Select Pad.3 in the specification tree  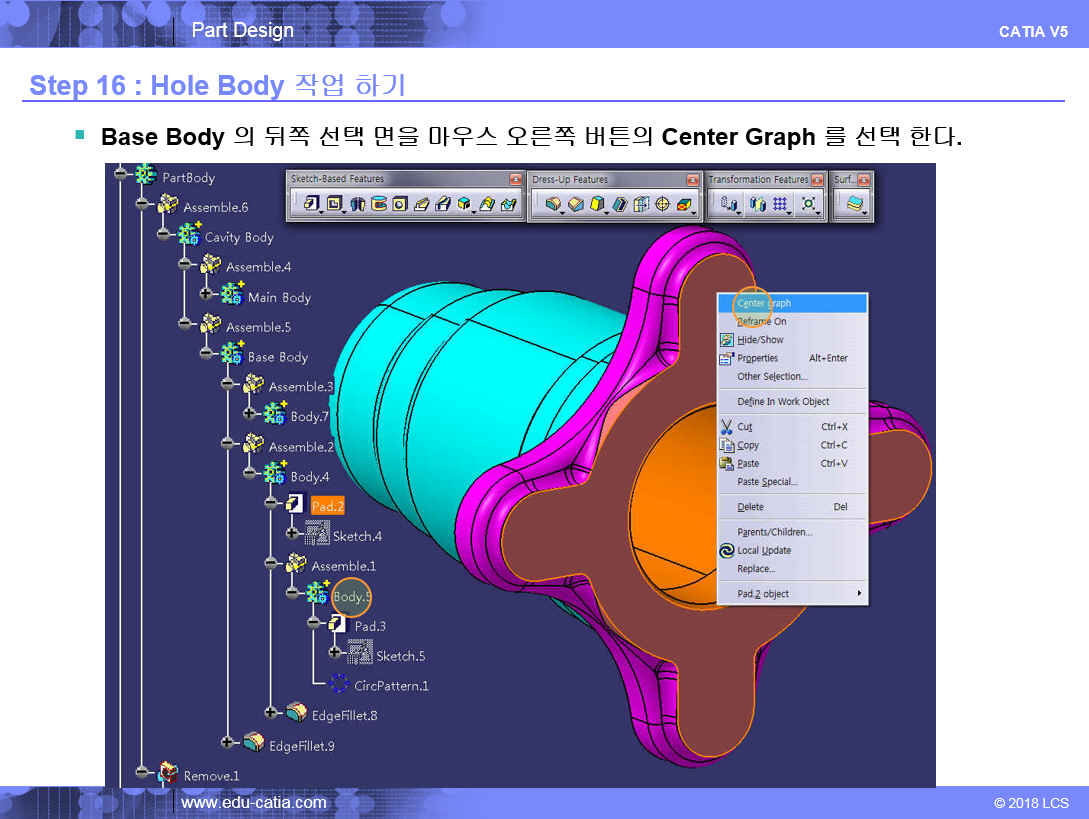pos(370,626)
